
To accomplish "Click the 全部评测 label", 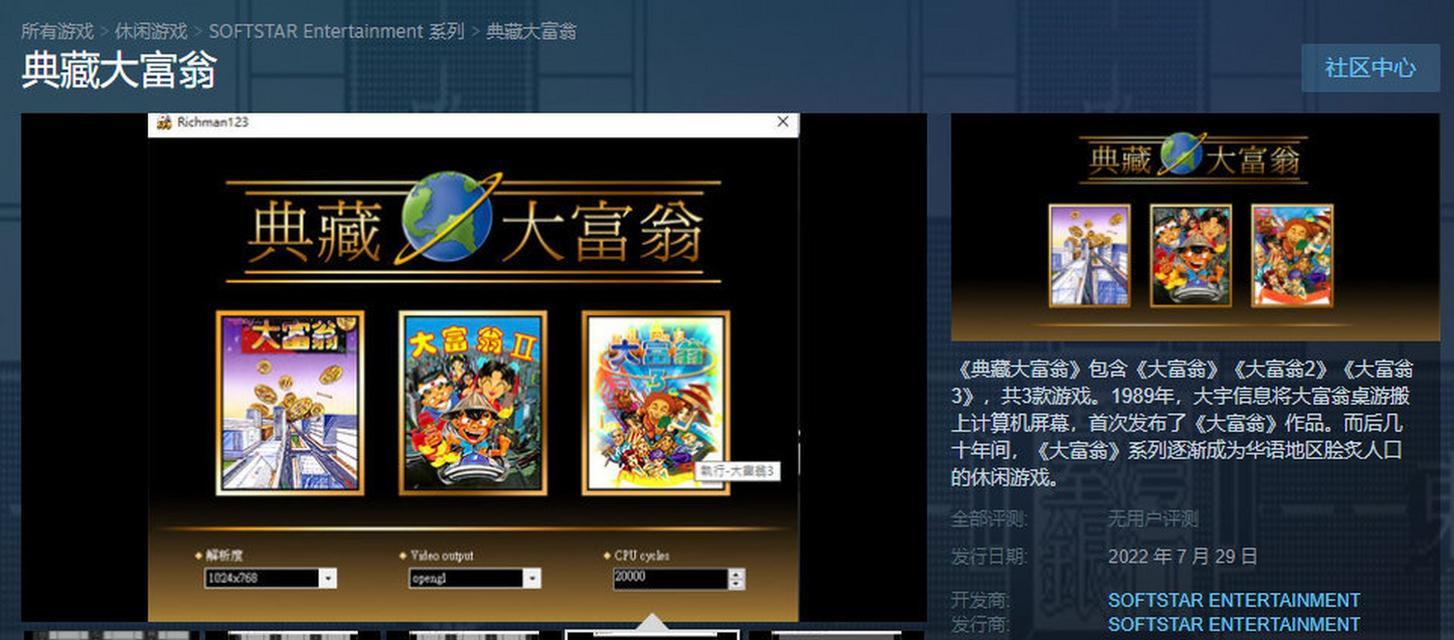I will pos(988,519).
